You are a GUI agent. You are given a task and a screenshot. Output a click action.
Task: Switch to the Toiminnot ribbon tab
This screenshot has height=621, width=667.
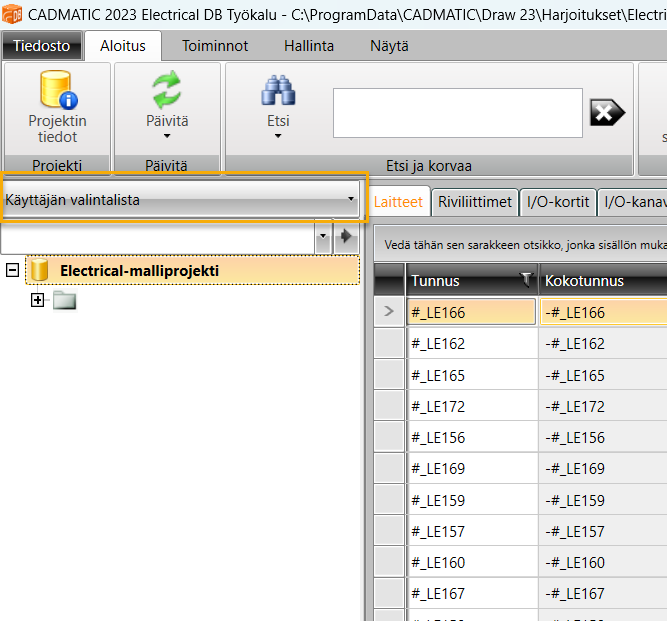point(214,46)
